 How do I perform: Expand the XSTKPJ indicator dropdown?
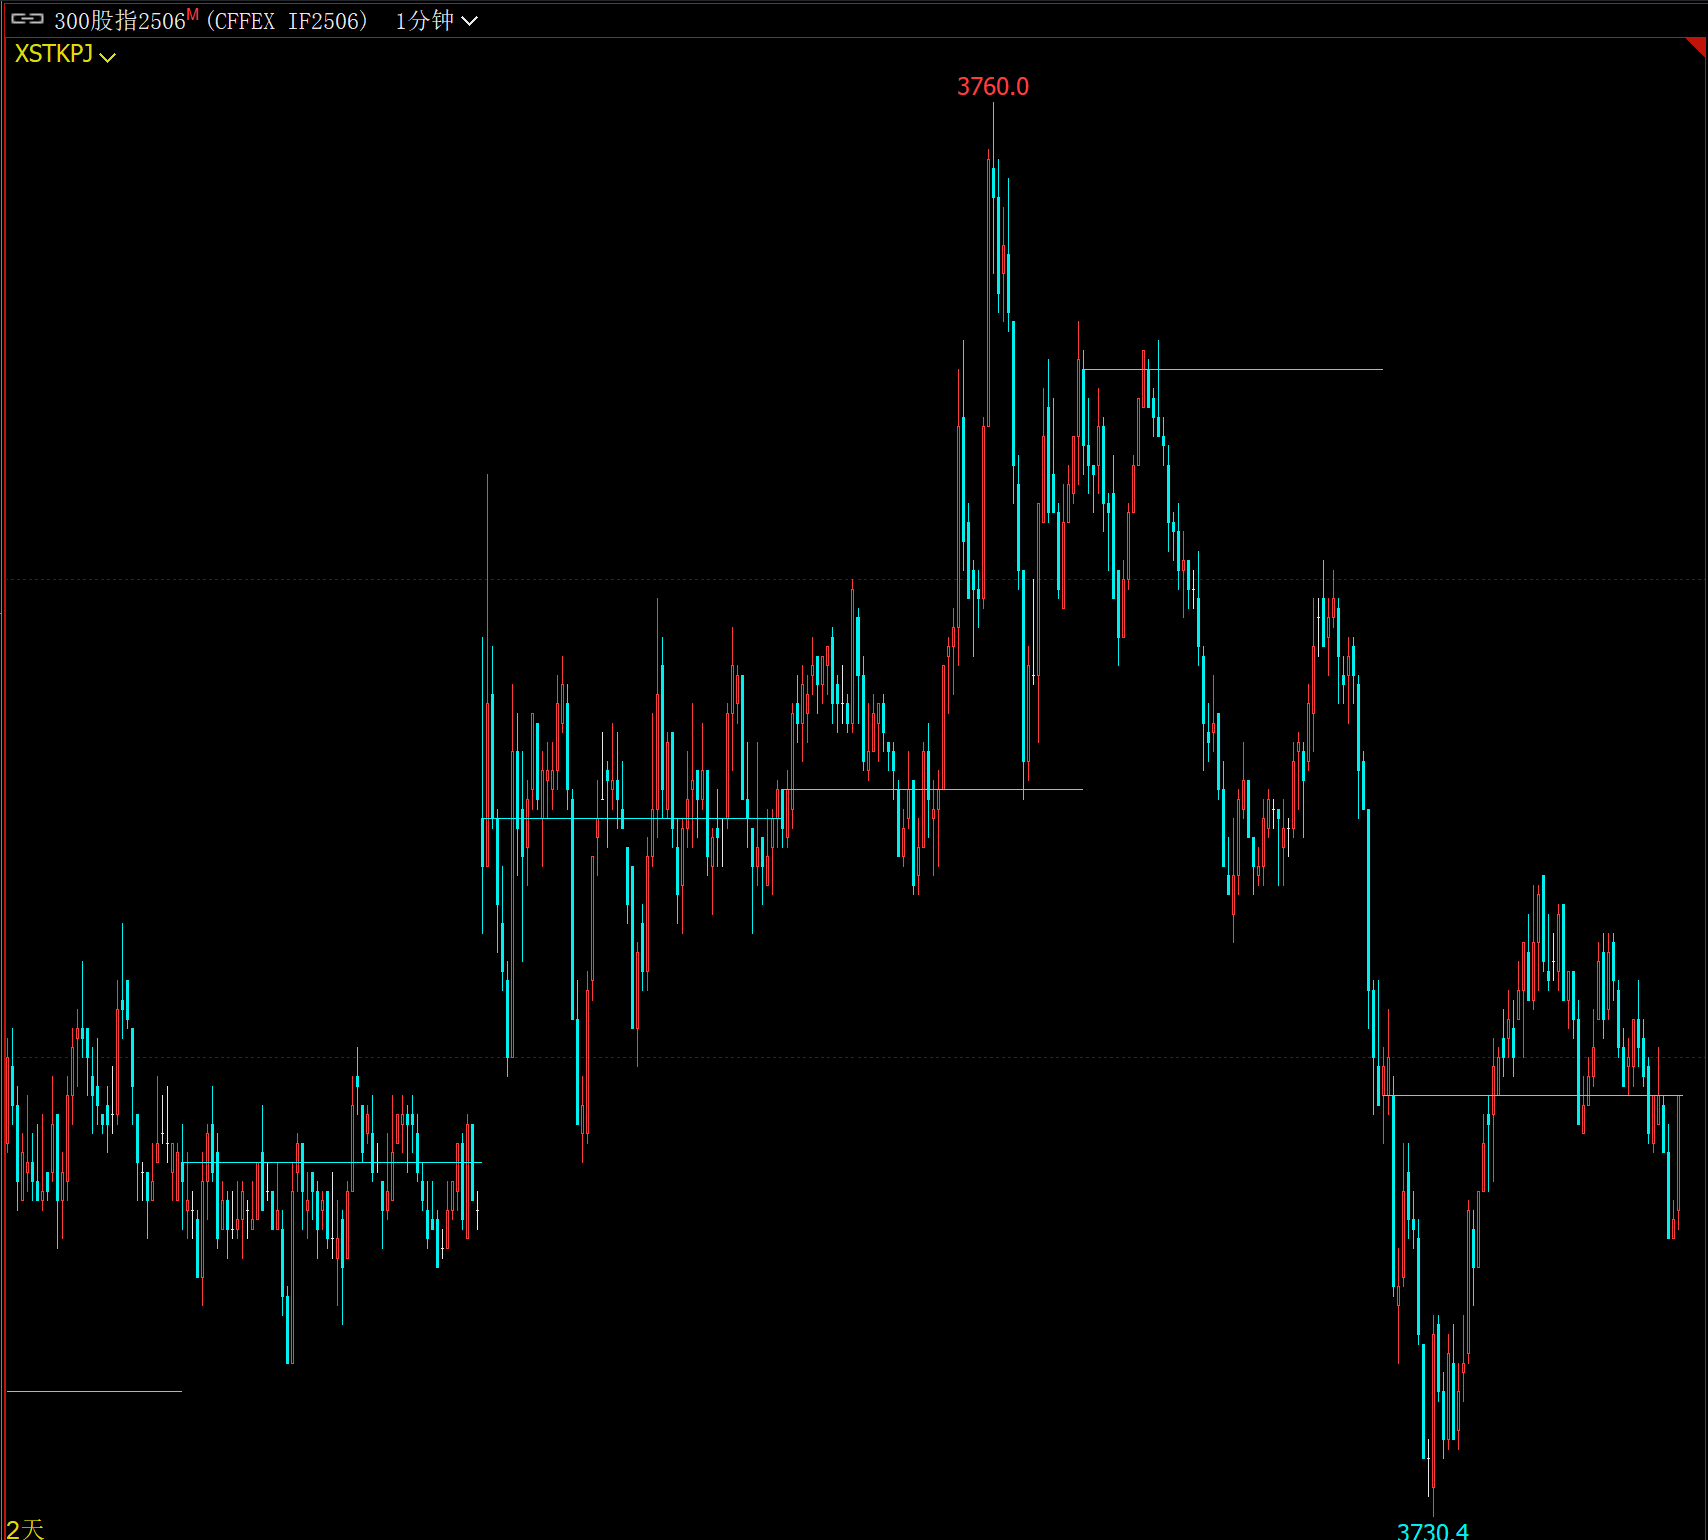[x=65, y=54]
